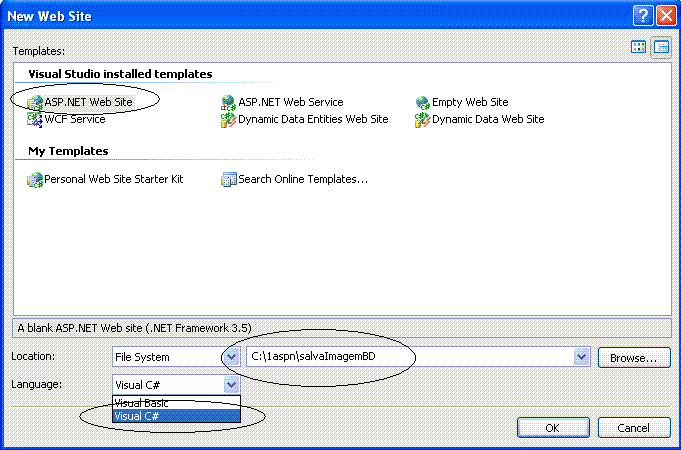The width and height of the screenshot is (681, 450).
Task: Expand the location path history dropdown arrow
Action: 581,357
